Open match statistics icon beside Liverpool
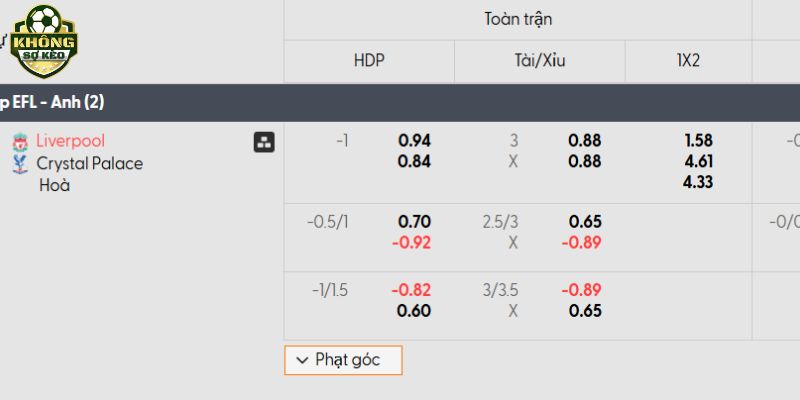The width and height of the screenshot is (800, 400). coord(264,142)
